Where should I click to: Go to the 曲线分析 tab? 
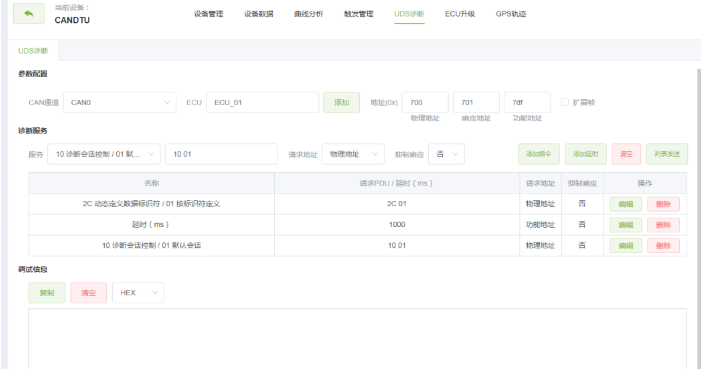click(x=308, y=14)
